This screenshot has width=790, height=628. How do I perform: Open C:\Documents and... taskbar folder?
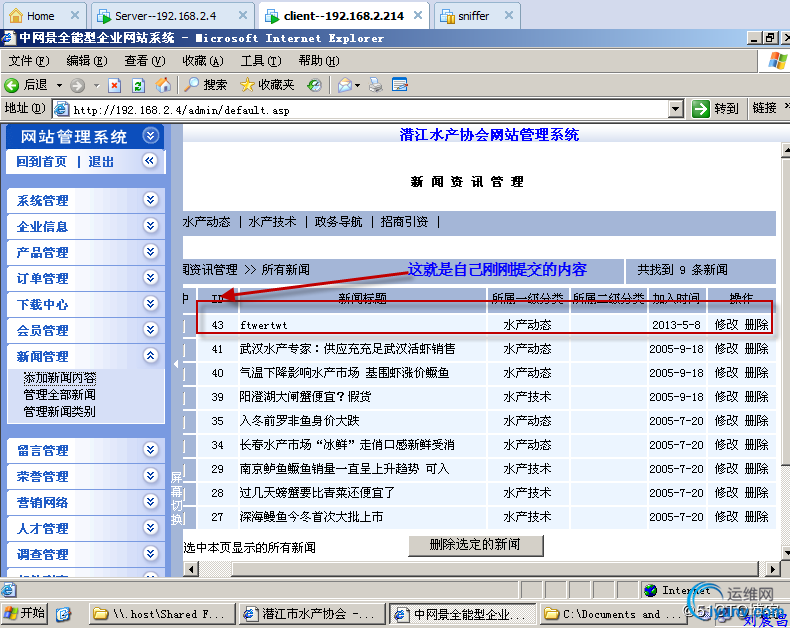click(x=613, y=614)
